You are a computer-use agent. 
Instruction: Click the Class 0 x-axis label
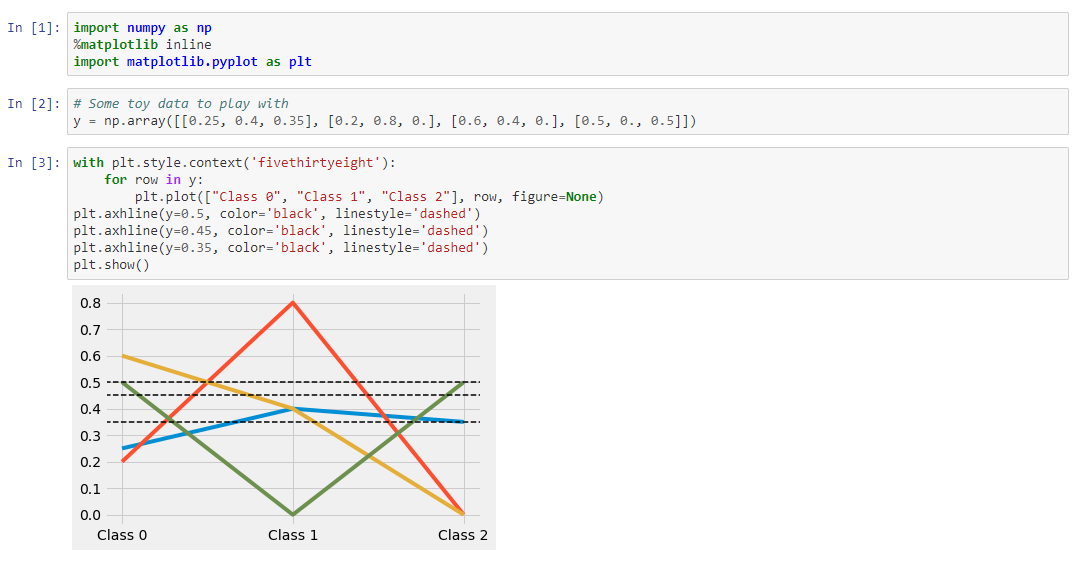pyautogui.click(x=122, y=536)
